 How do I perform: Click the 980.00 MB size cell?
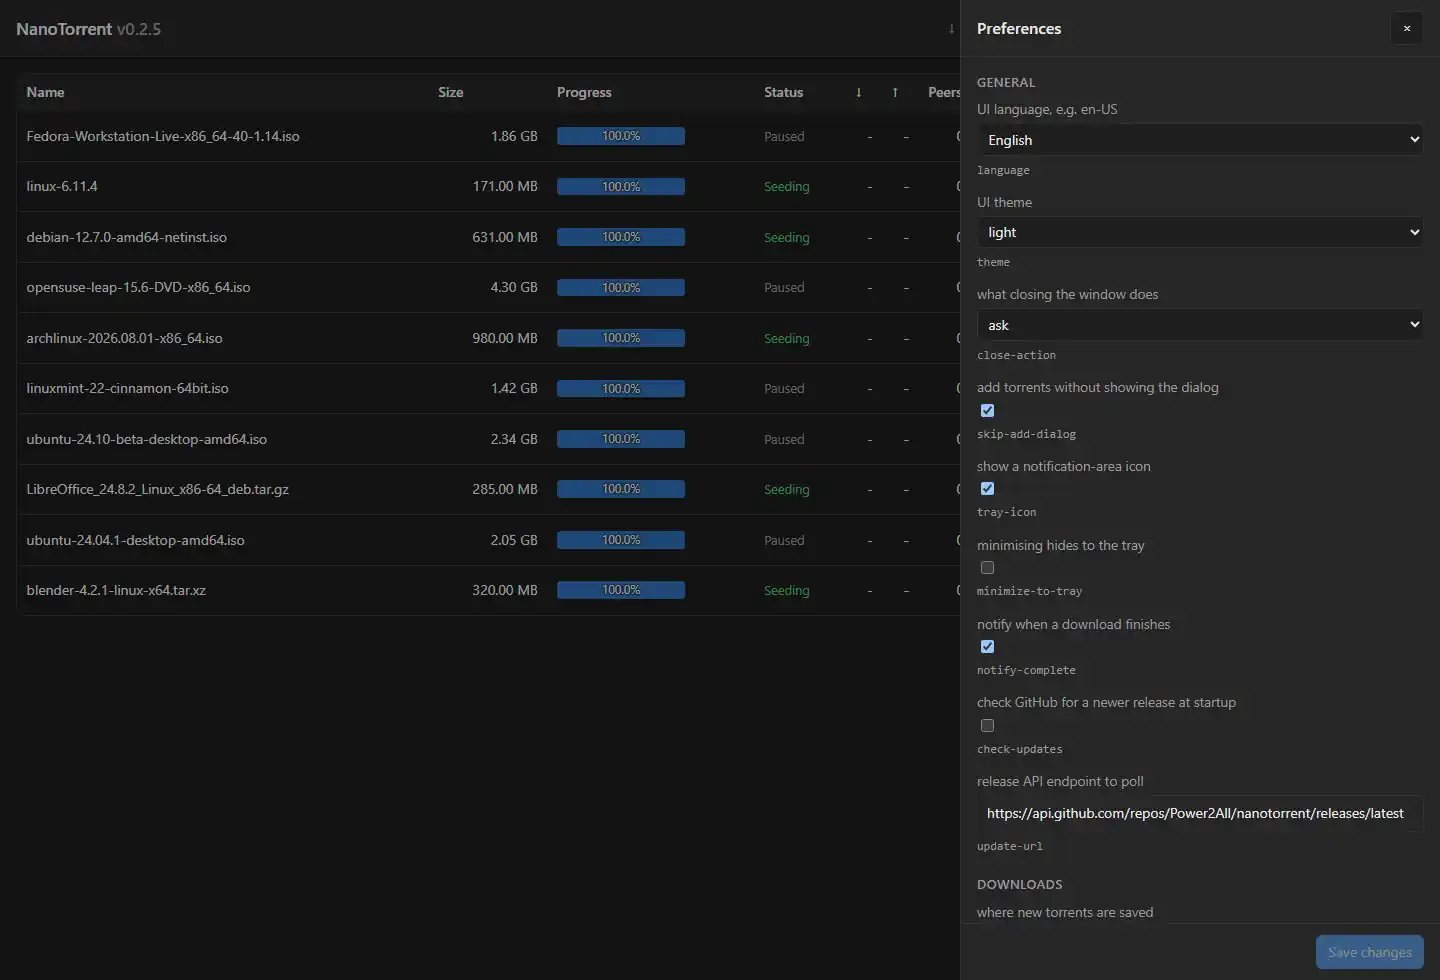pos(505,338)
